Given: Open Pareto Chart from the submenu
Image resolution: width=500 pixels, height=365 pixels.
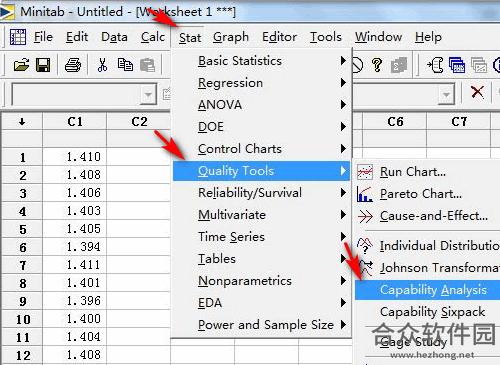Looking at the screenshot, I should [x=421, y=194].
